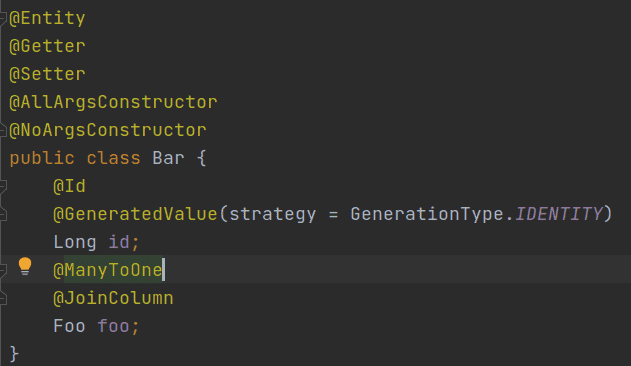The width and height of the screenshot is (631, 366).
Task: Click the @Getter annotation
Action: coord(47,46)
